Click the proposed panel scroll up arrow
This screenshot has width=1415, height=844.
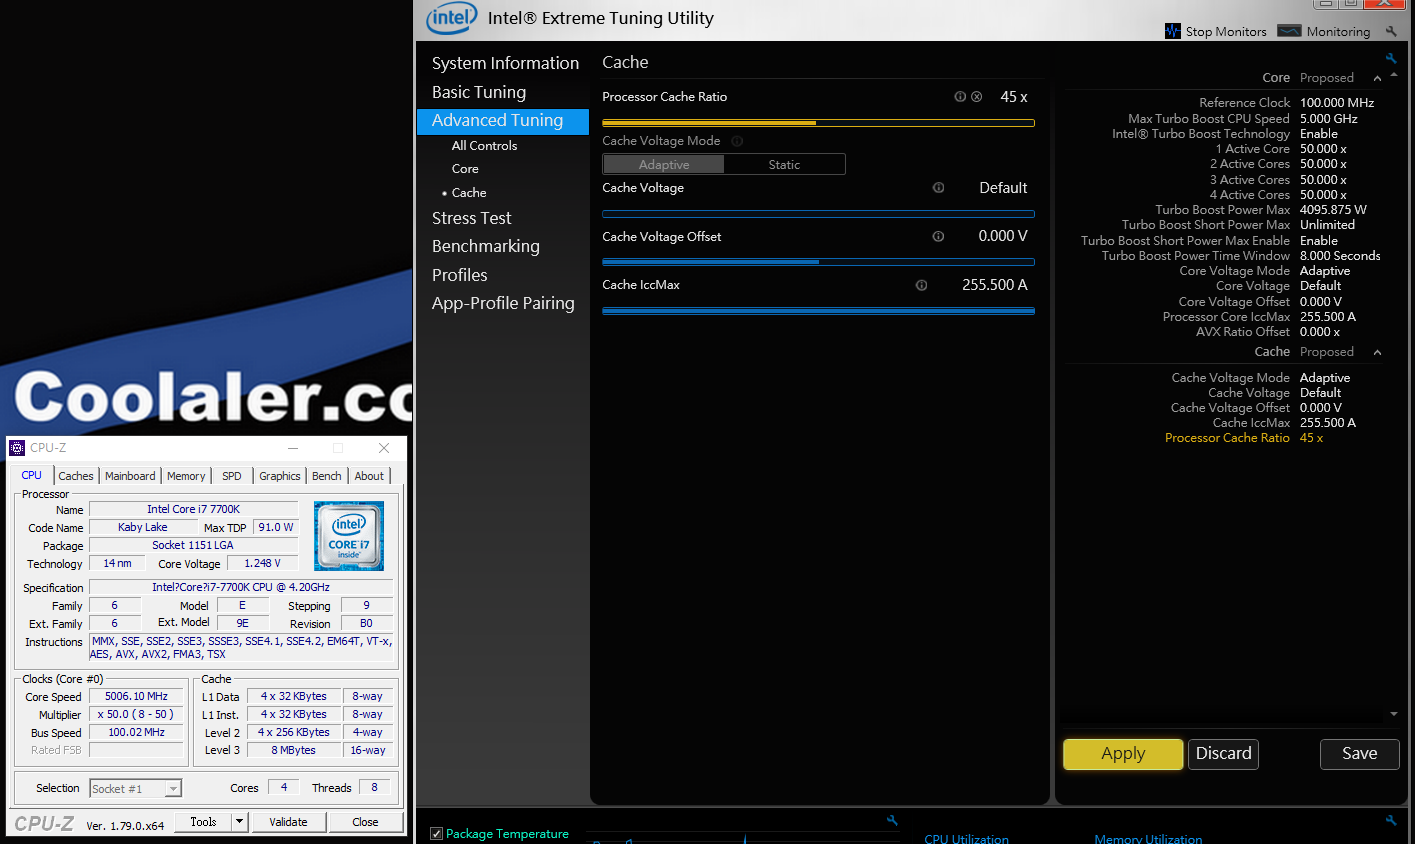1394,76
